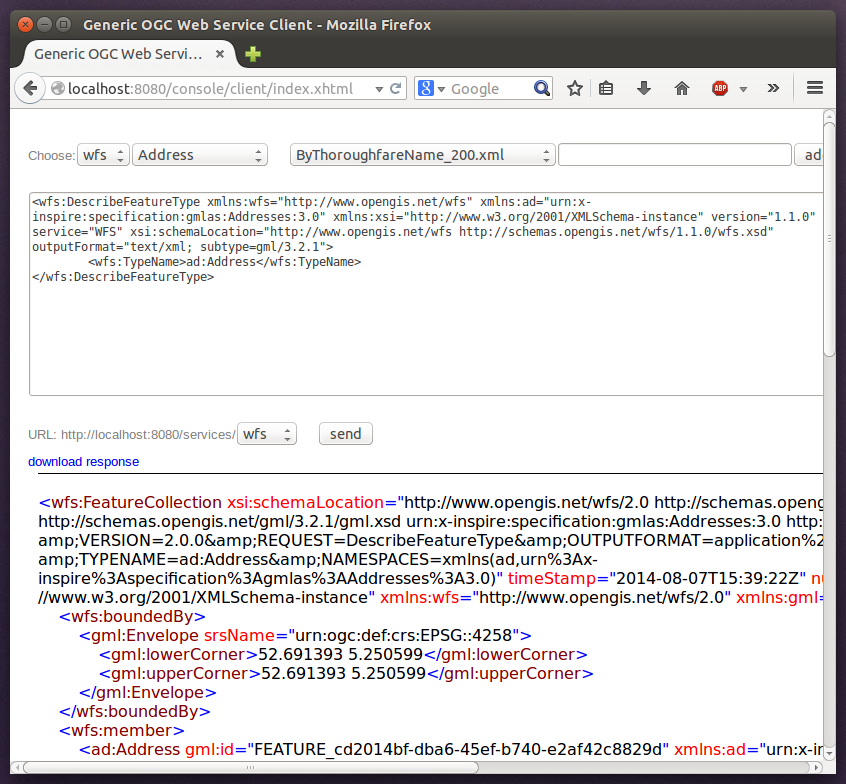Image resolution: width=846 pixels, height=784 pixels.
Task: Navigate back using the back arrow
Action: 30,88
